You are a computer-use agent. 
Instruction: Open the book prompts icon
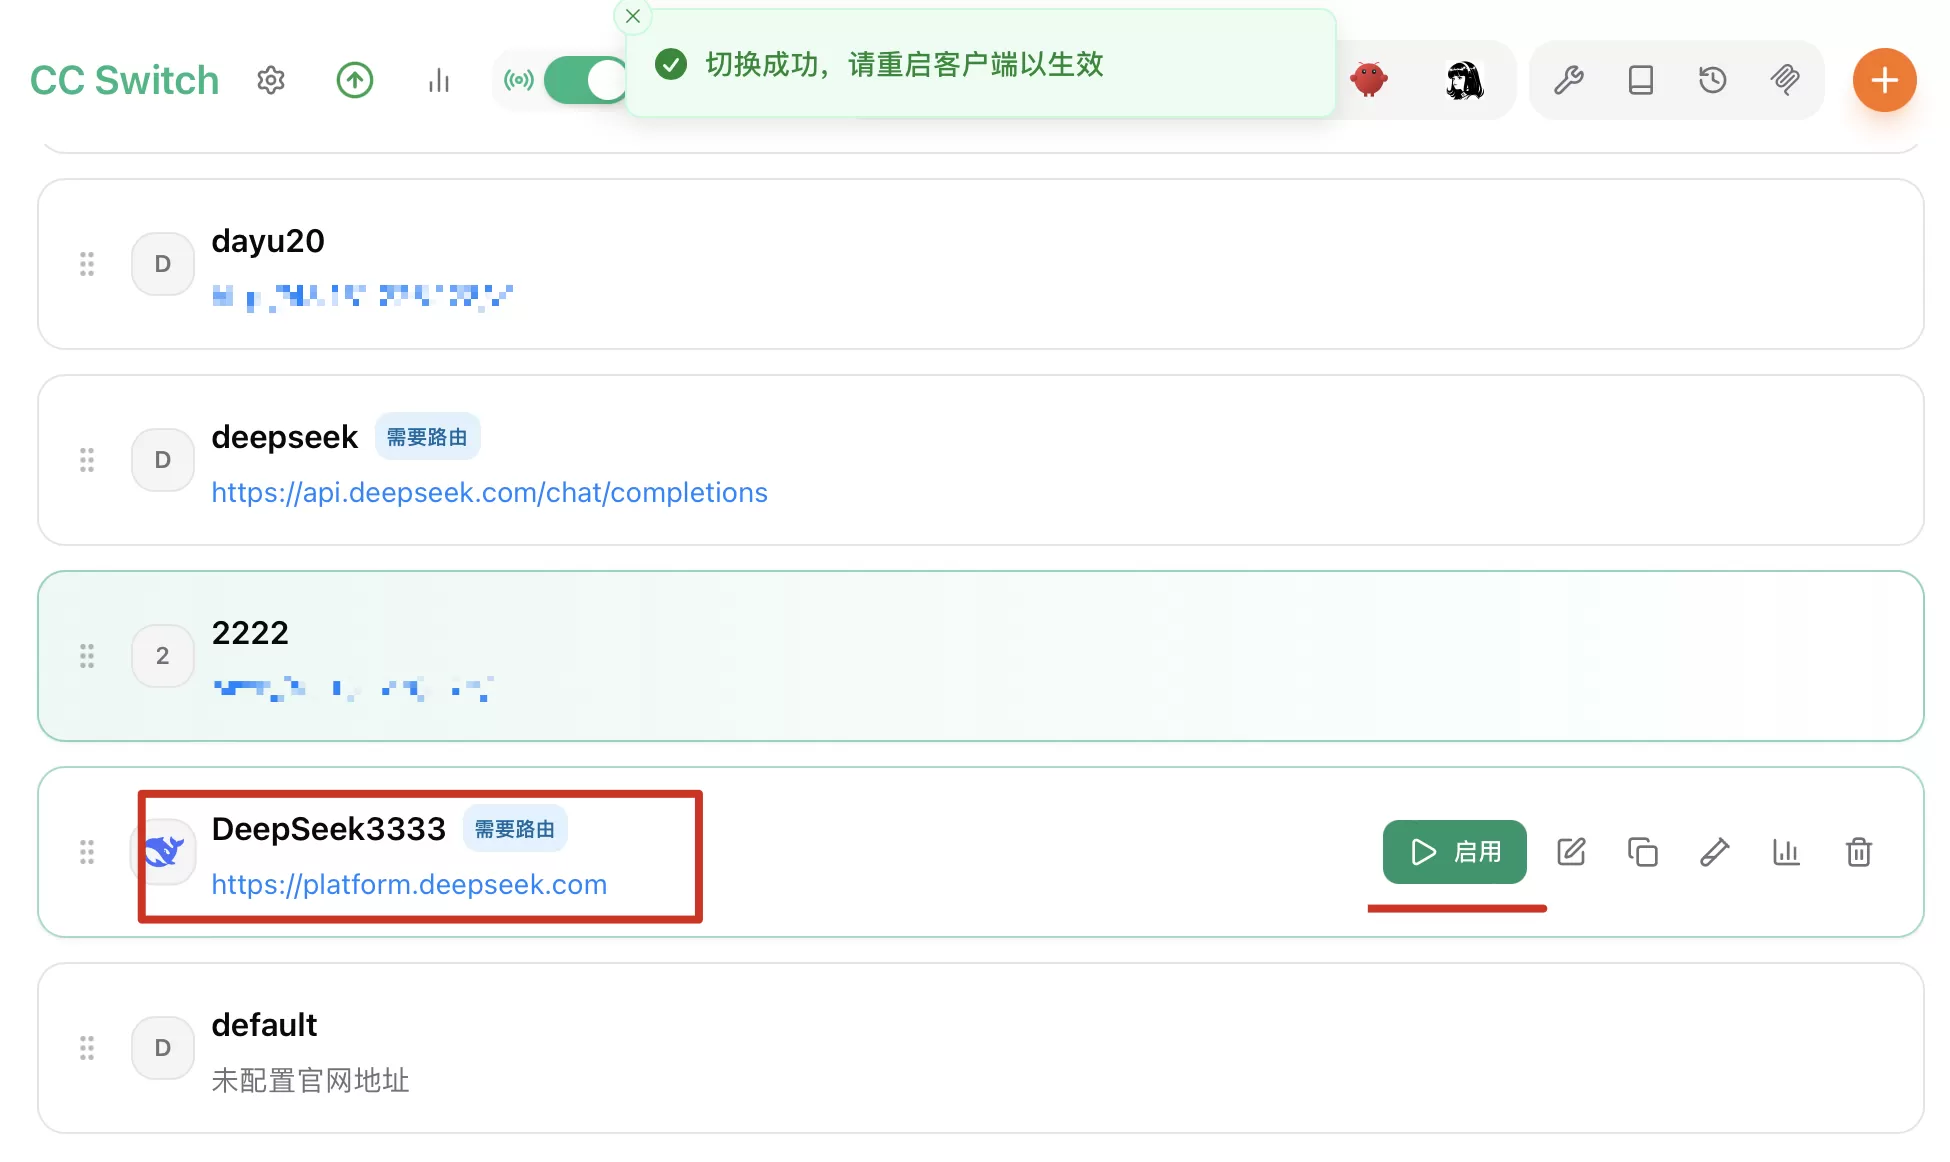(1641, 80)
